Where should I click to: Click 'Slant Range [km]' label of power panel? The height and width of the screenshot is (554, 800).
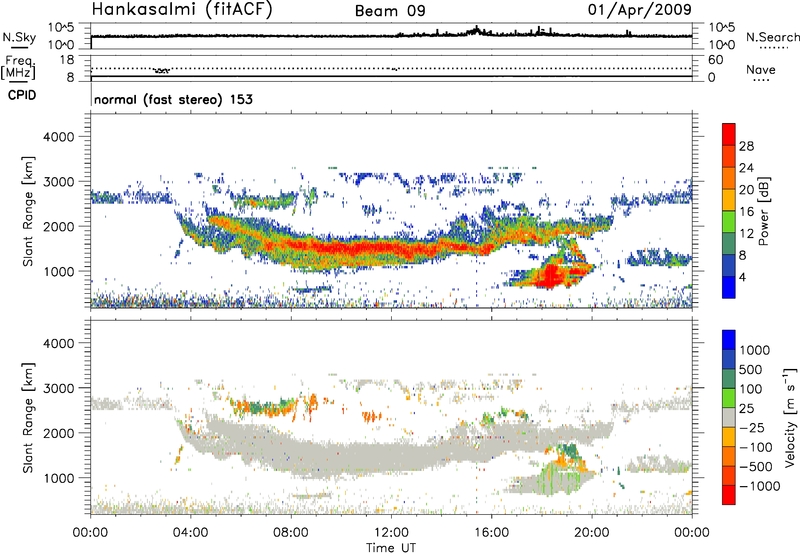(28, 211)
